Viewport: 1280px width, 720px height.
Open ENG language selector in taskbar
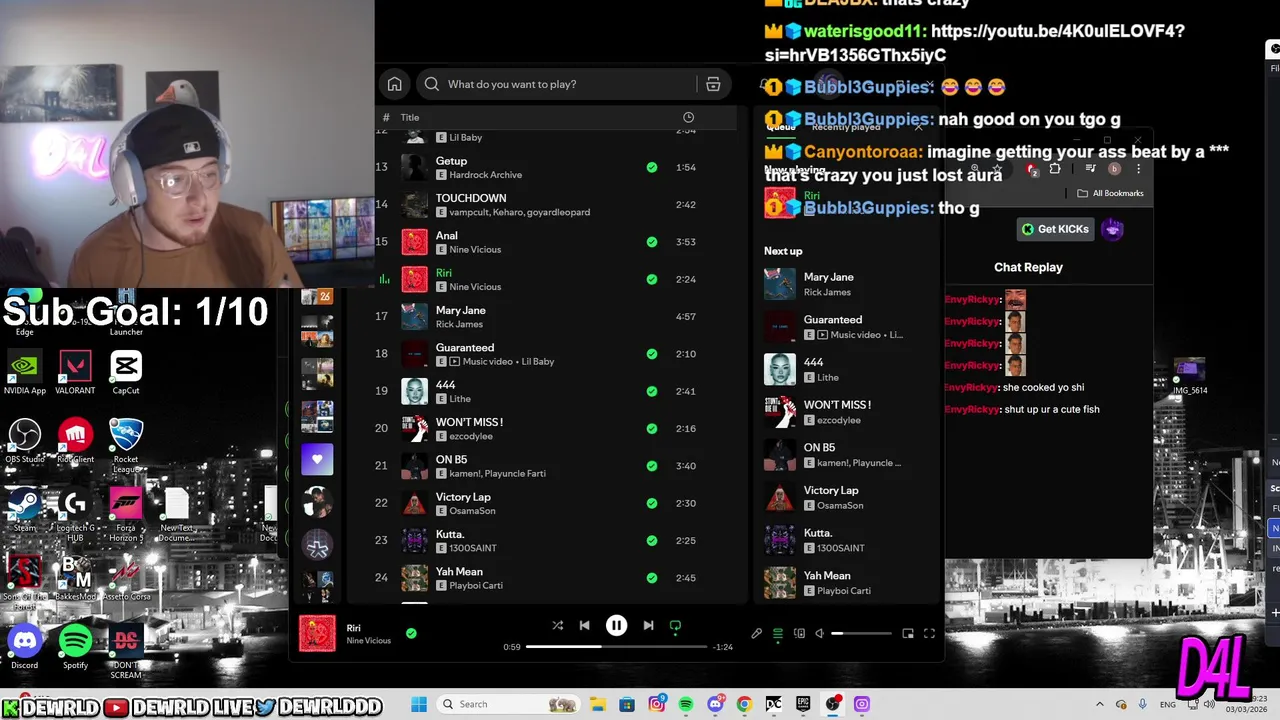pyautogui.click(x=1167, y=704)
